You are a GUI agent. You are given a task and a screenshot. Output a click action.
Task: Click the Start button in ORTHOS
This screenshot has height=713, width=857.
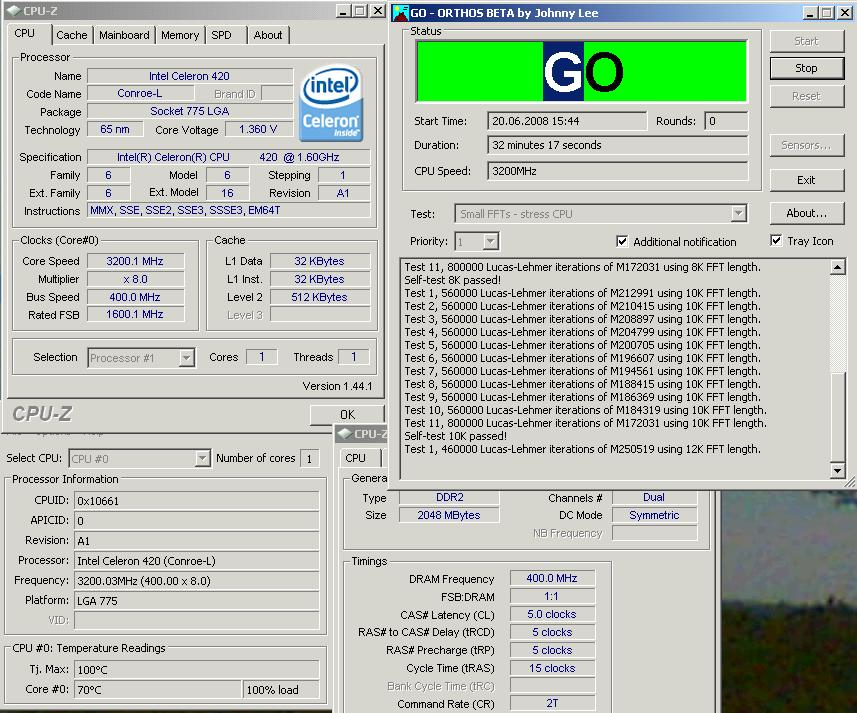coord(806,41)
